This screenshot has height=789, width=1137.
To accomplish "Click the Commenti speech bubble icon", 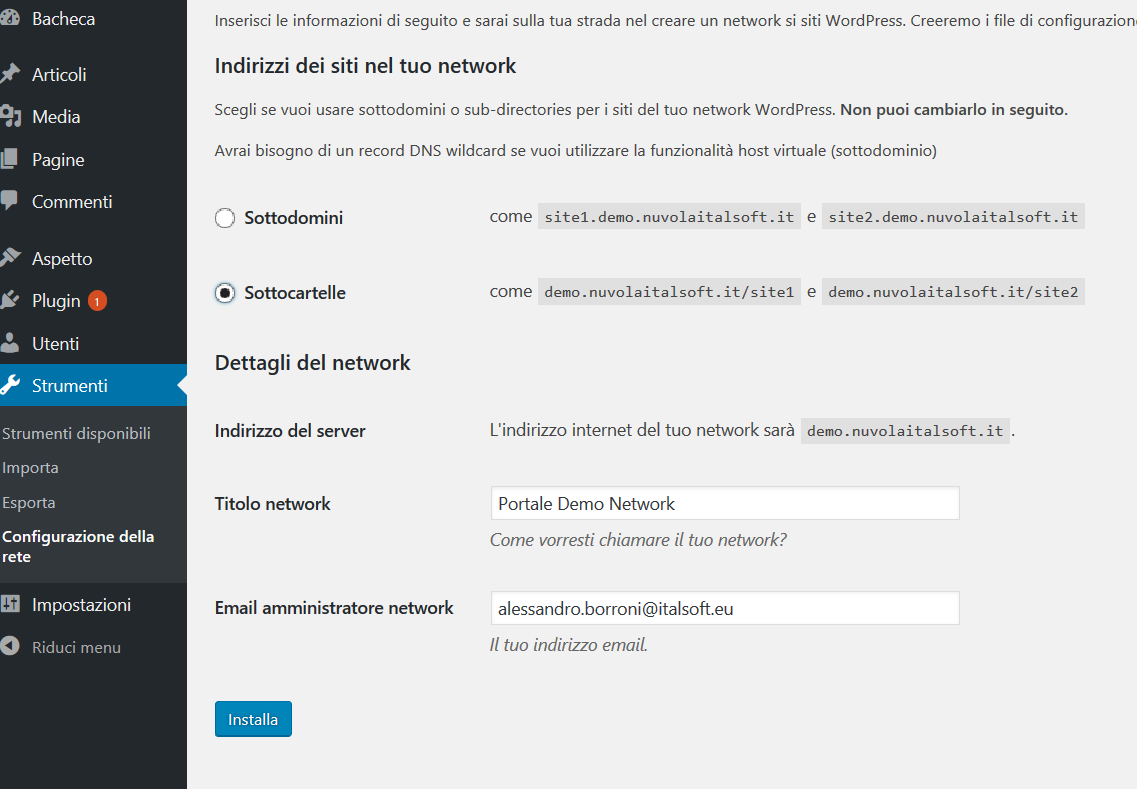I will coord(10,201).
